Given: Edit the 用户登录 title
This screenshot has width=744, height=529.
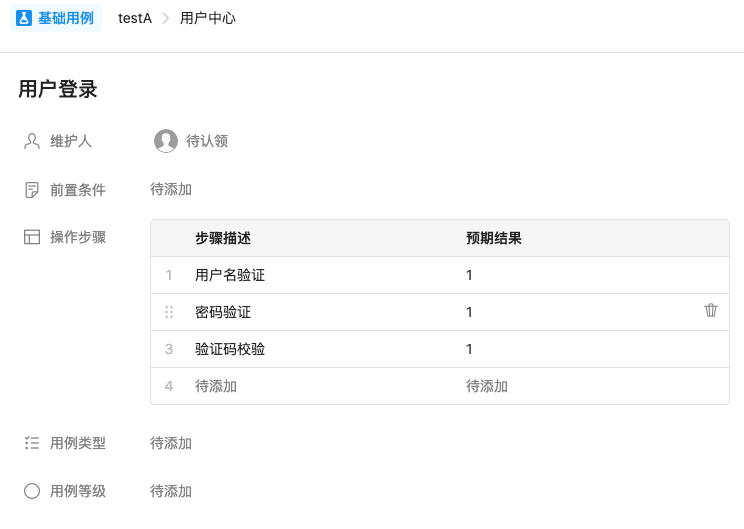Looking at the screenshot, I should [58, 89].
